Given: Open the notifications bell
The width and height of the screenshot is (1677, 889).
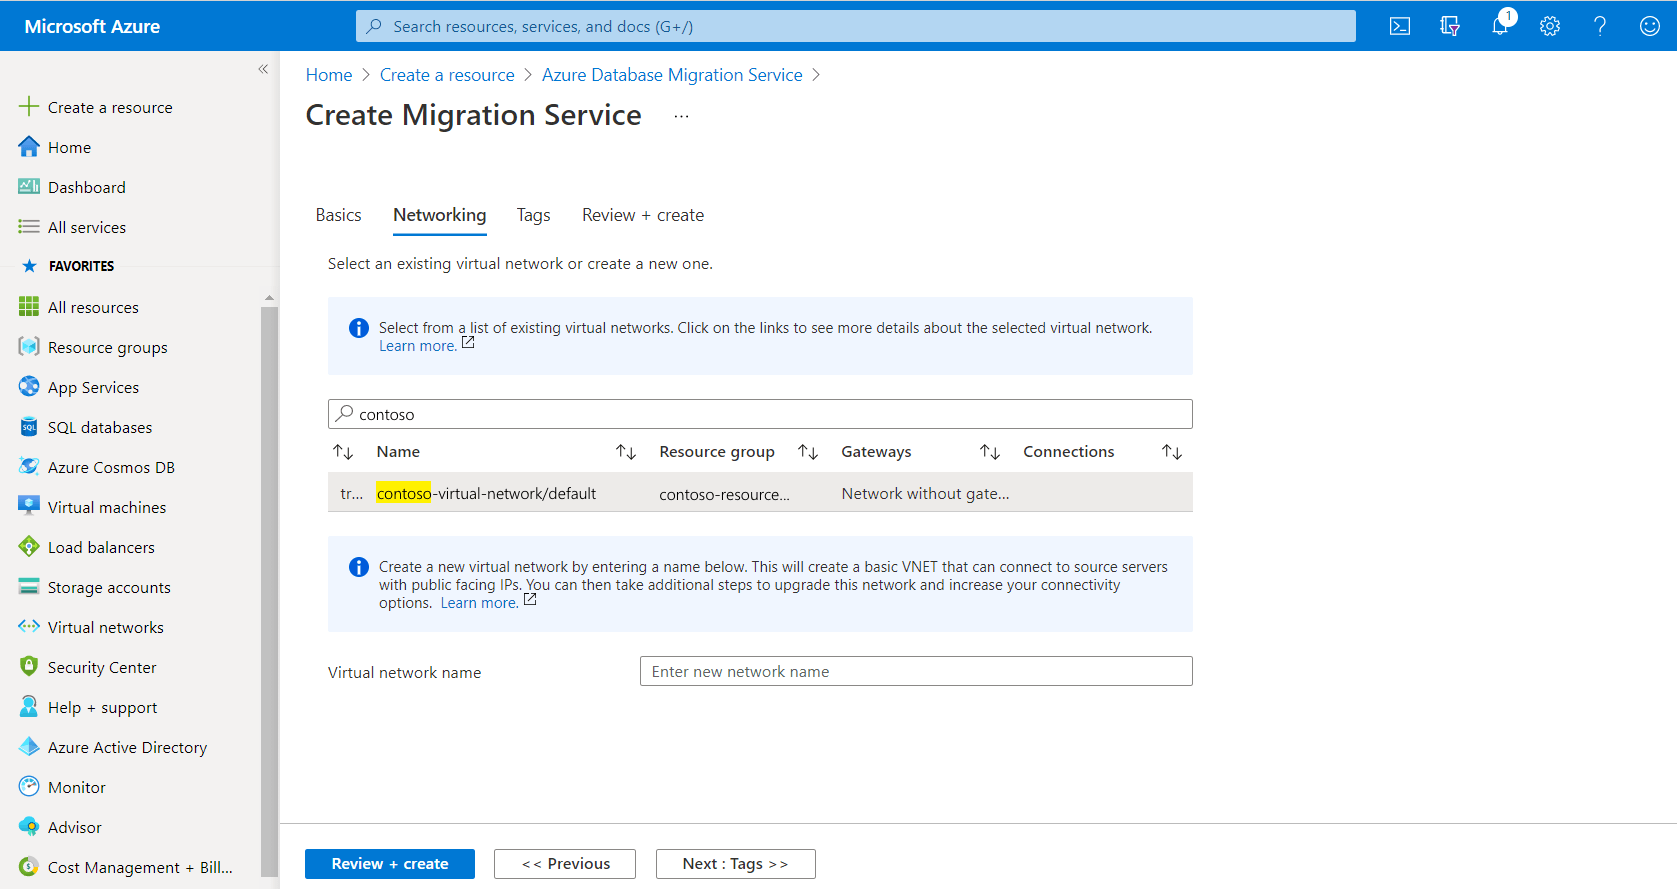Looking at the screenshot, I should pos(1500,27).
